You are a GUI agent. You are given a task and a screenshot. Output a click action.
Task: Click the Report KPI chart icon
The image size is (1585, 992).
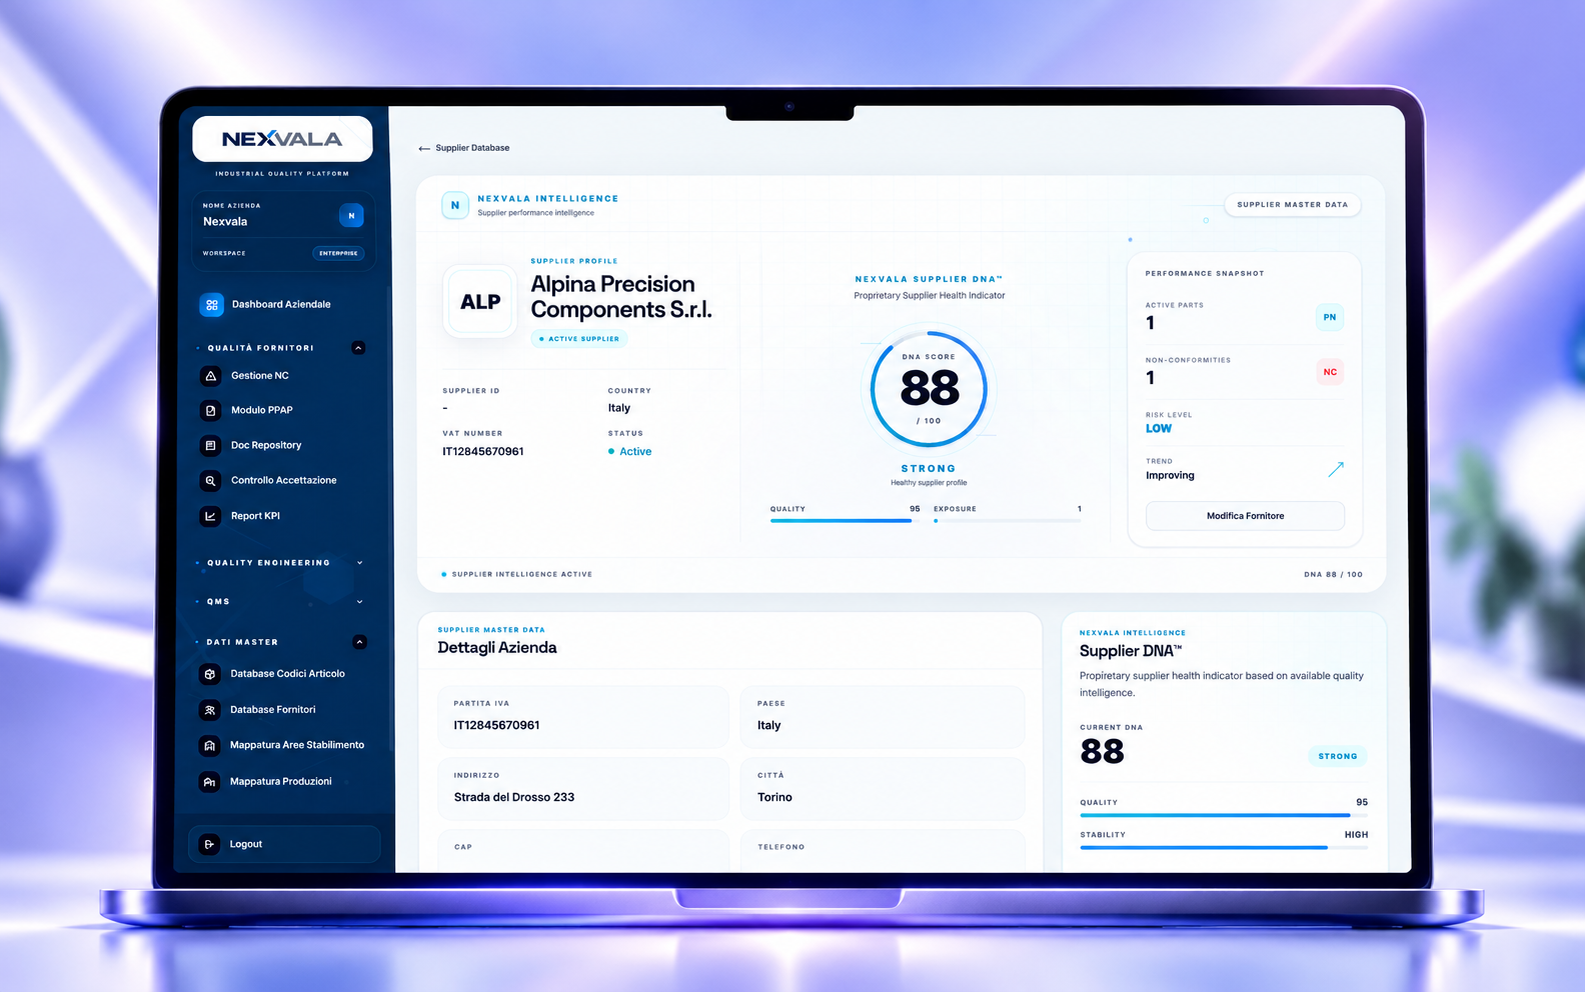[210, 516]
